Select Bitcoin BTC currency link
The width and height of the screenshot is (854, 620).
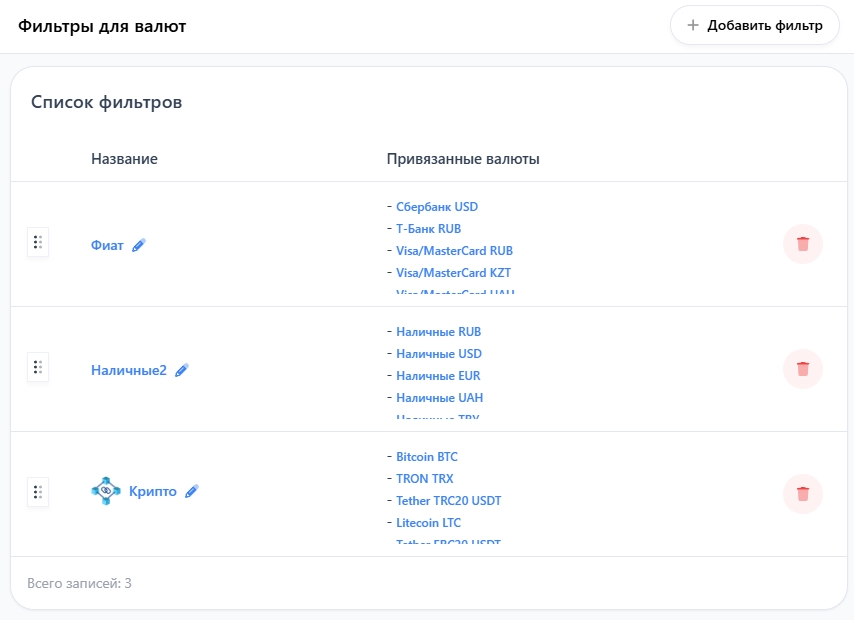click(426, 457)
